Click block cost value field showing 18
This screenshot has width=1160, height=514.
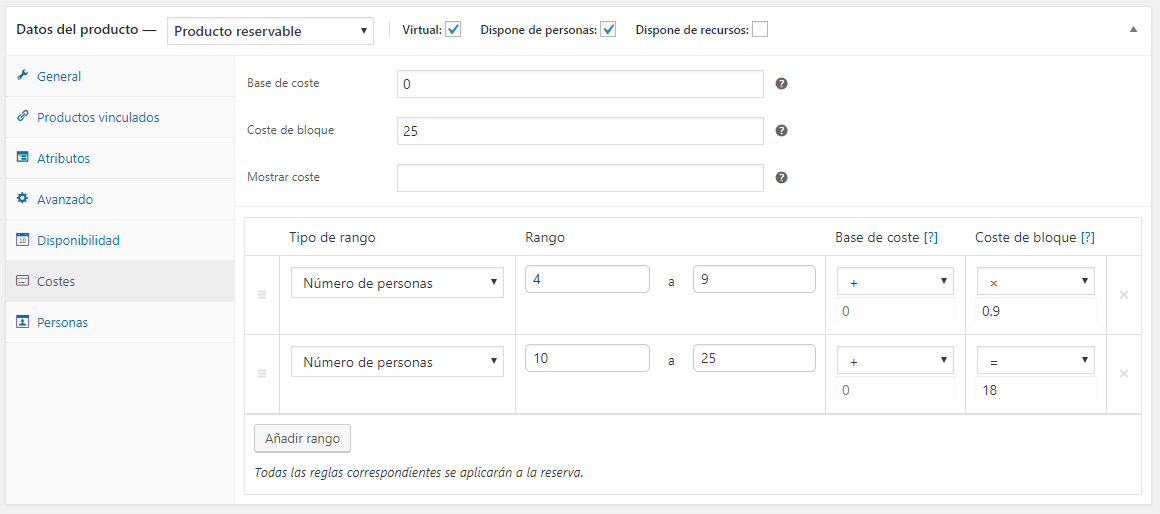coord(1036,391)
